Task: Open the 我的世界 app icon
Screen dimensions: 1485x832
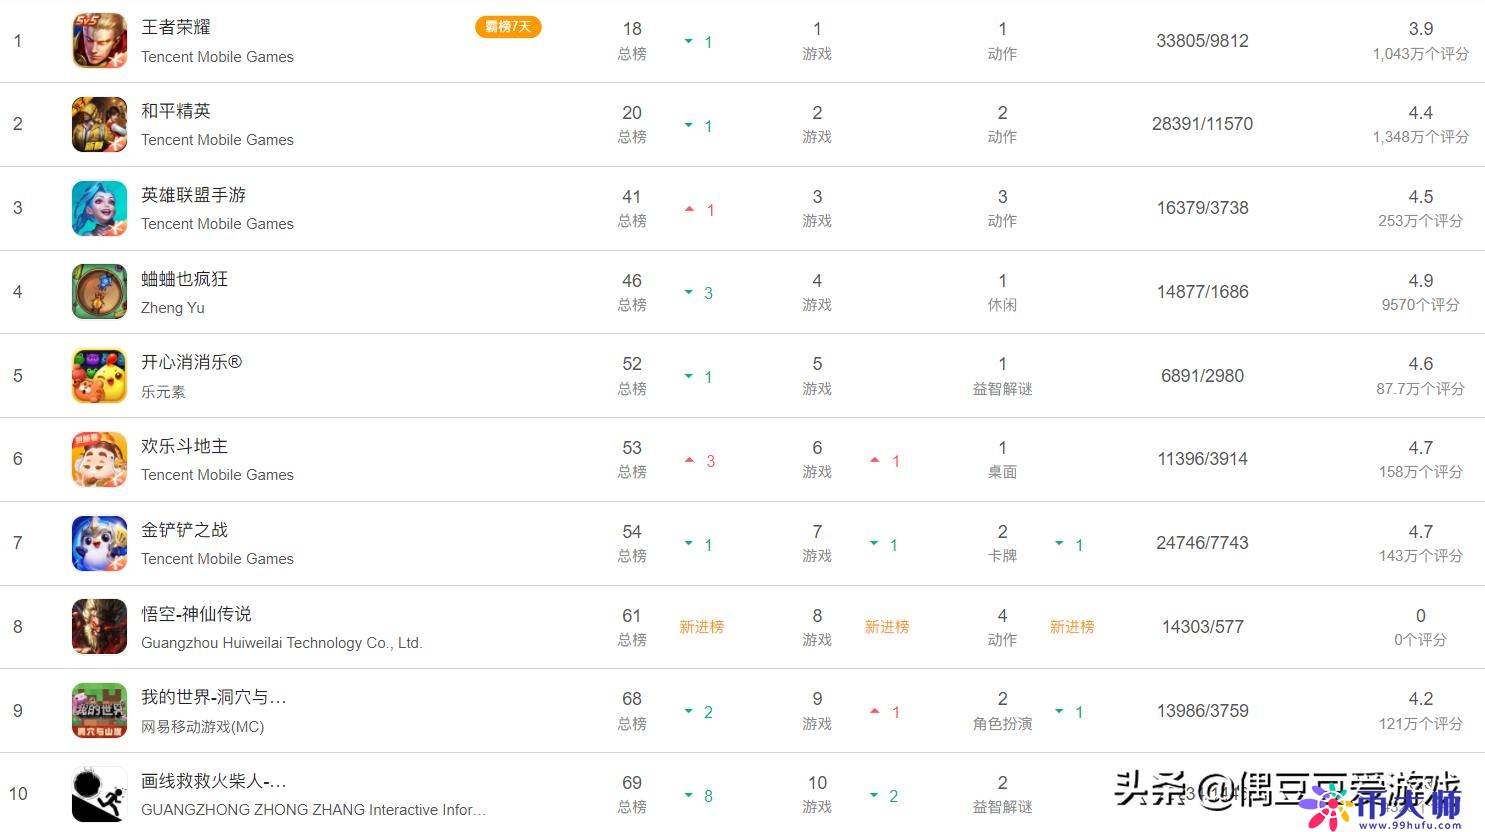Action: tap(100, 711)
